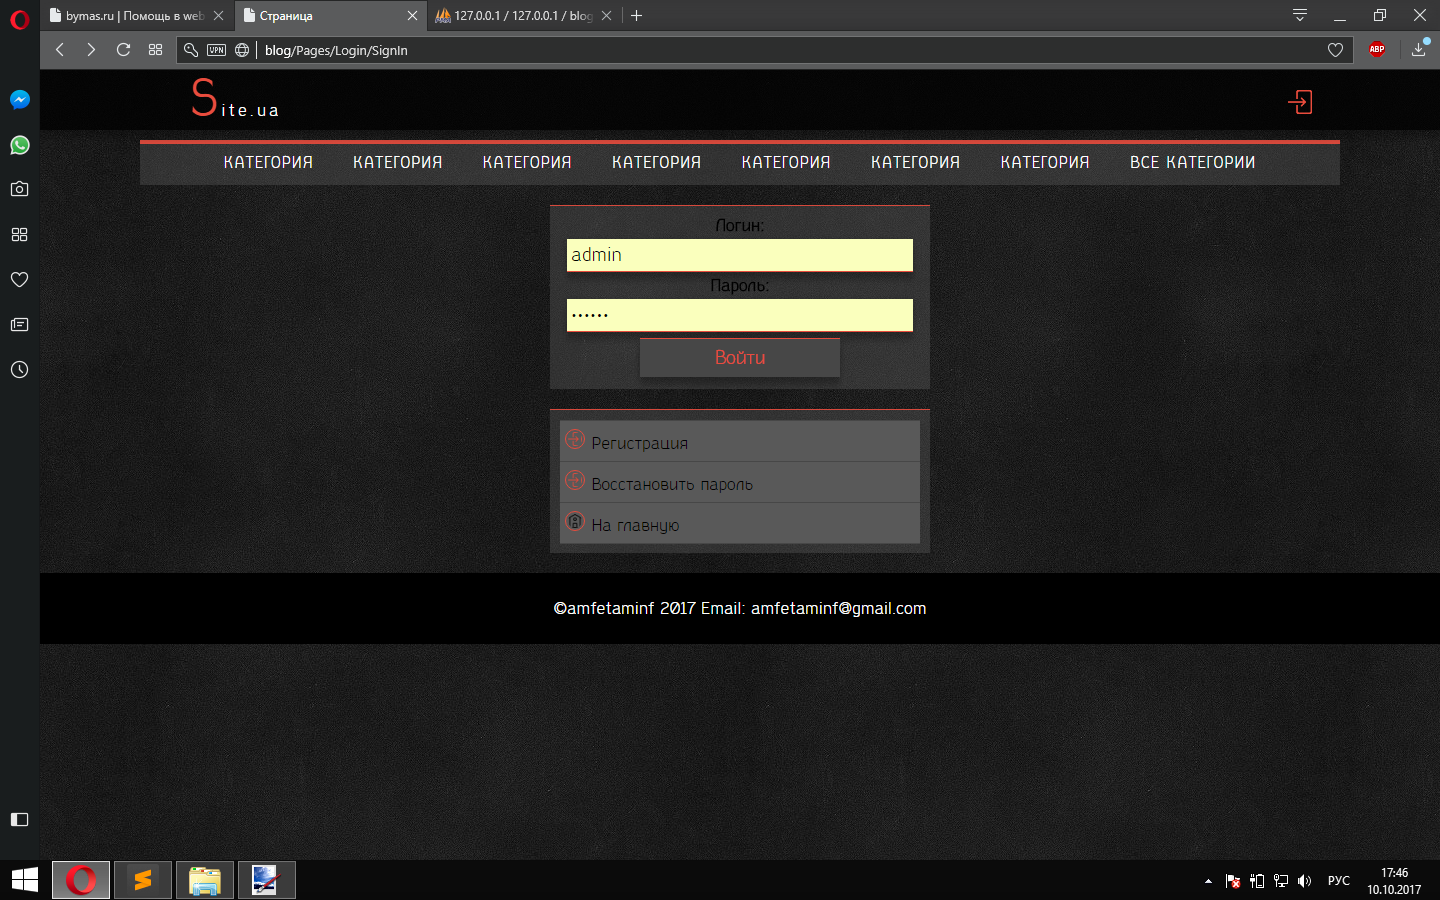Click the Восстановить пароль link
The height and width of the screenshot is (900, 1440).
pos(671,484)
